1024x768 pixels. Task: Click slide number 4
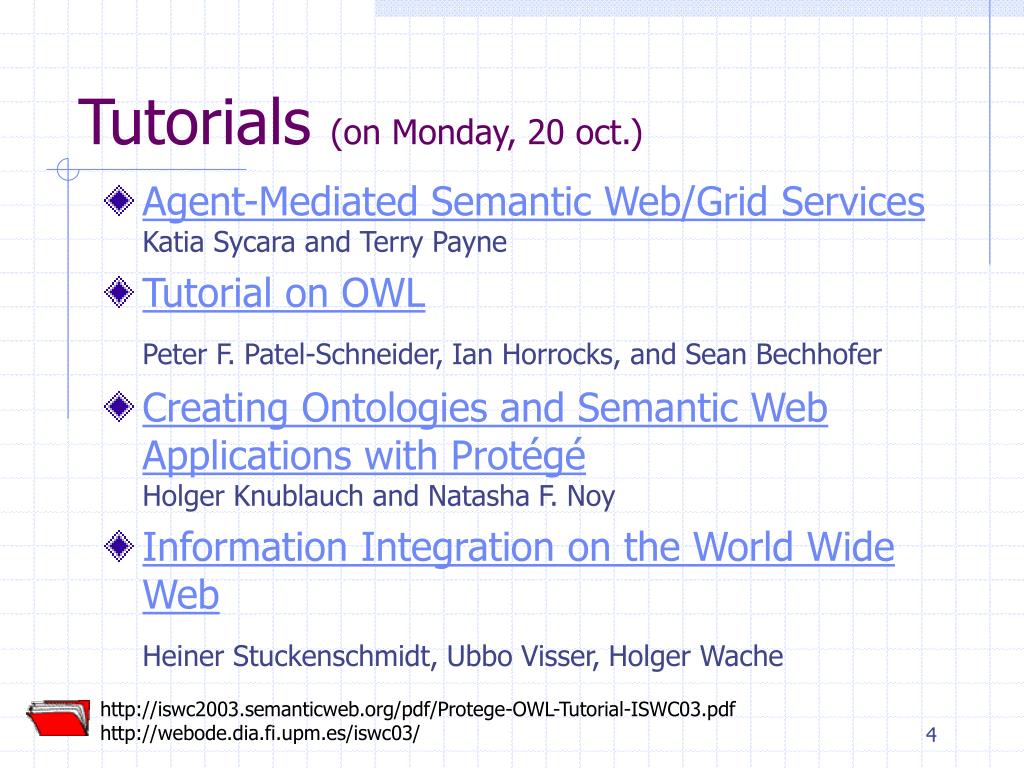tap(931, 735)
